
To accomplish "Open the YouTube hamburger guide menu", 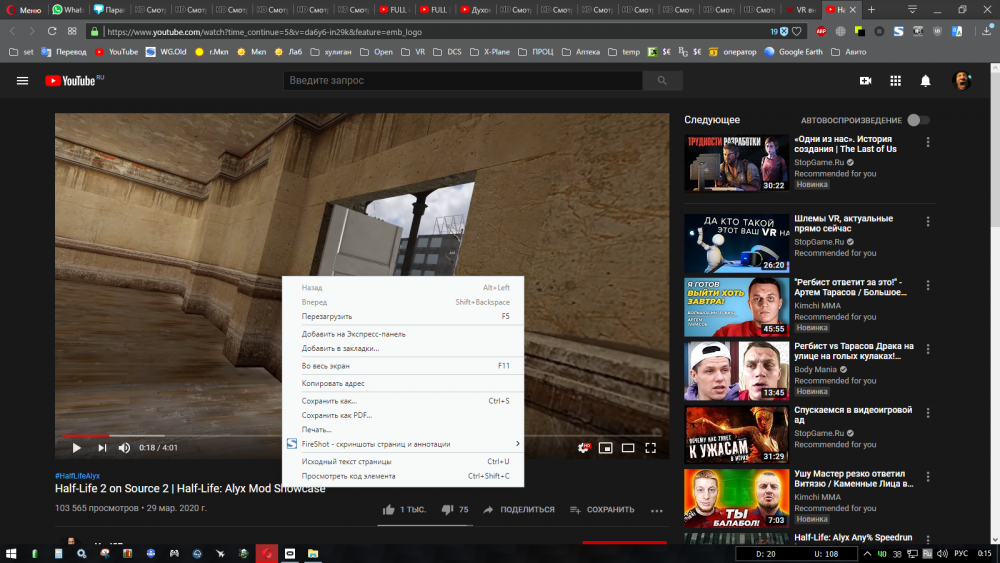I will coord(22,81).
